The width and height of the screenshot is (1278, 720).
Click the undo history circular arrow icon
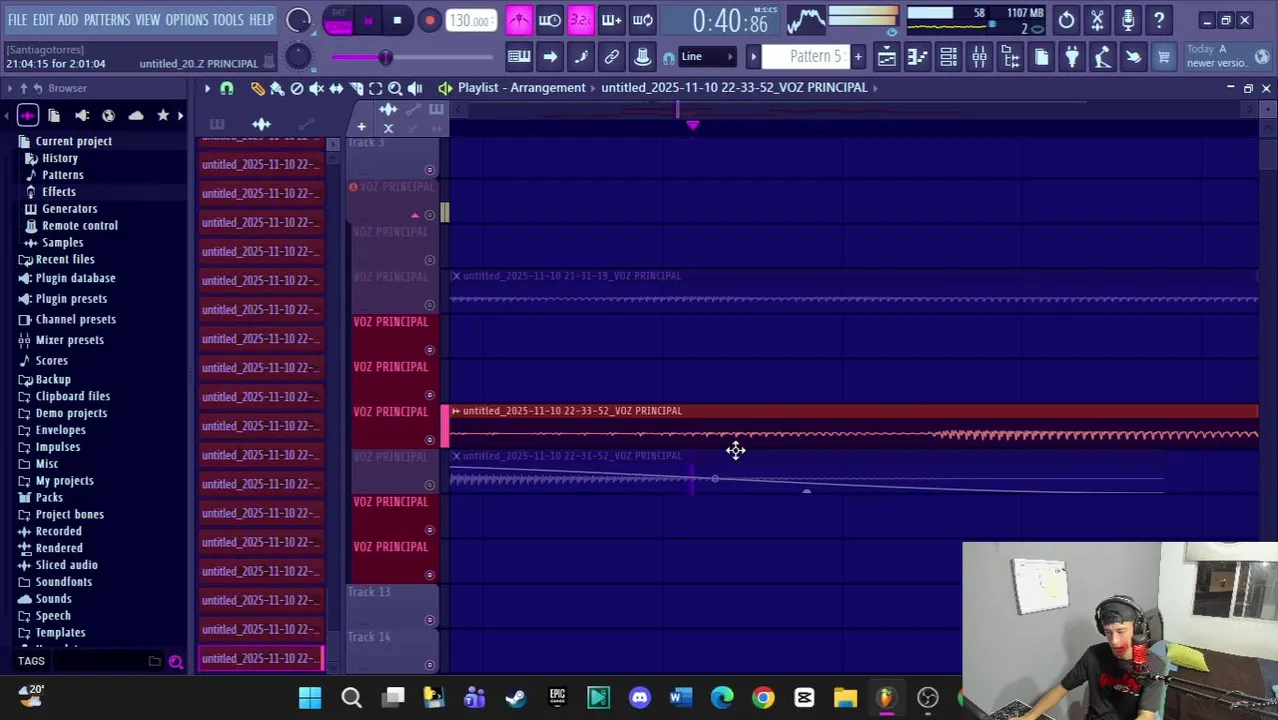pyautogui.click(x=1067, y=20)
